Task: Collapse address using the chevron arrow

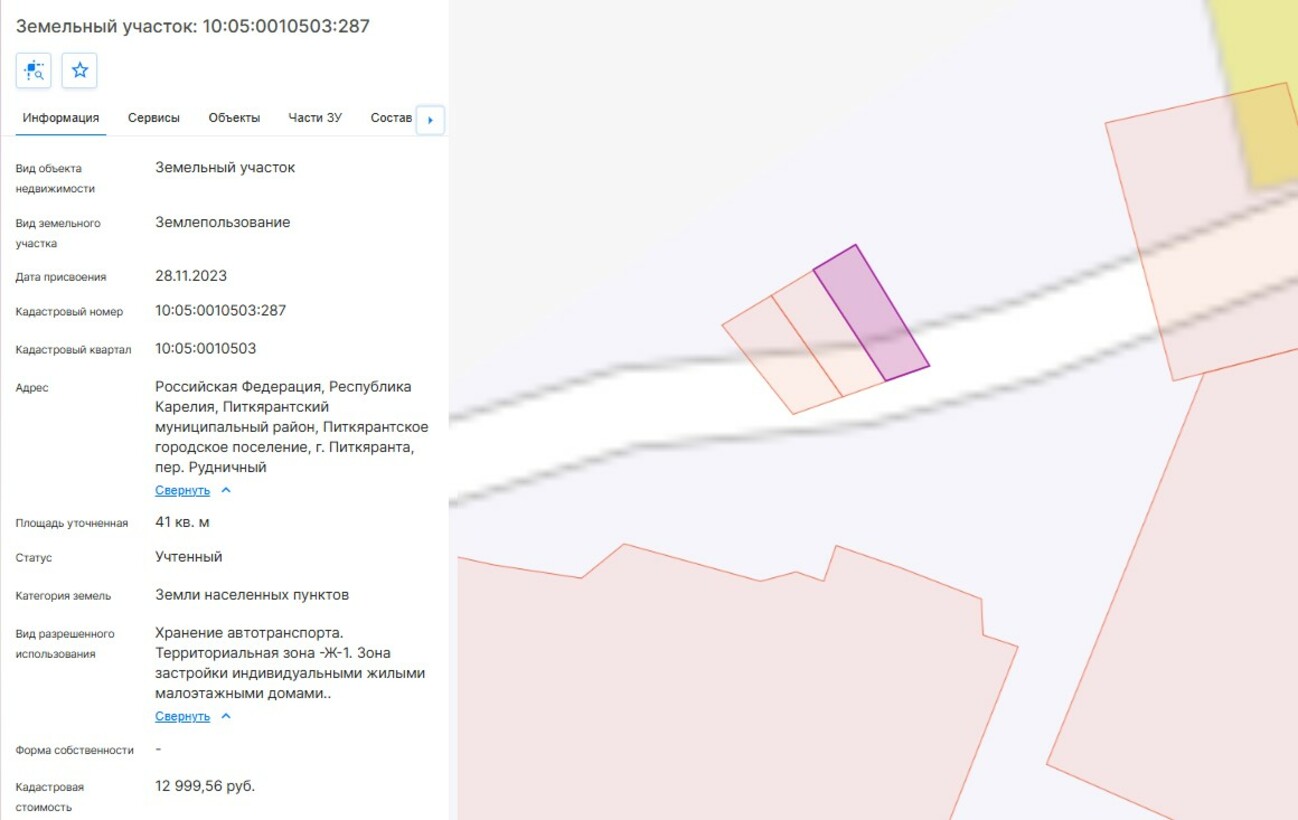Action: (x=226, y=491)
